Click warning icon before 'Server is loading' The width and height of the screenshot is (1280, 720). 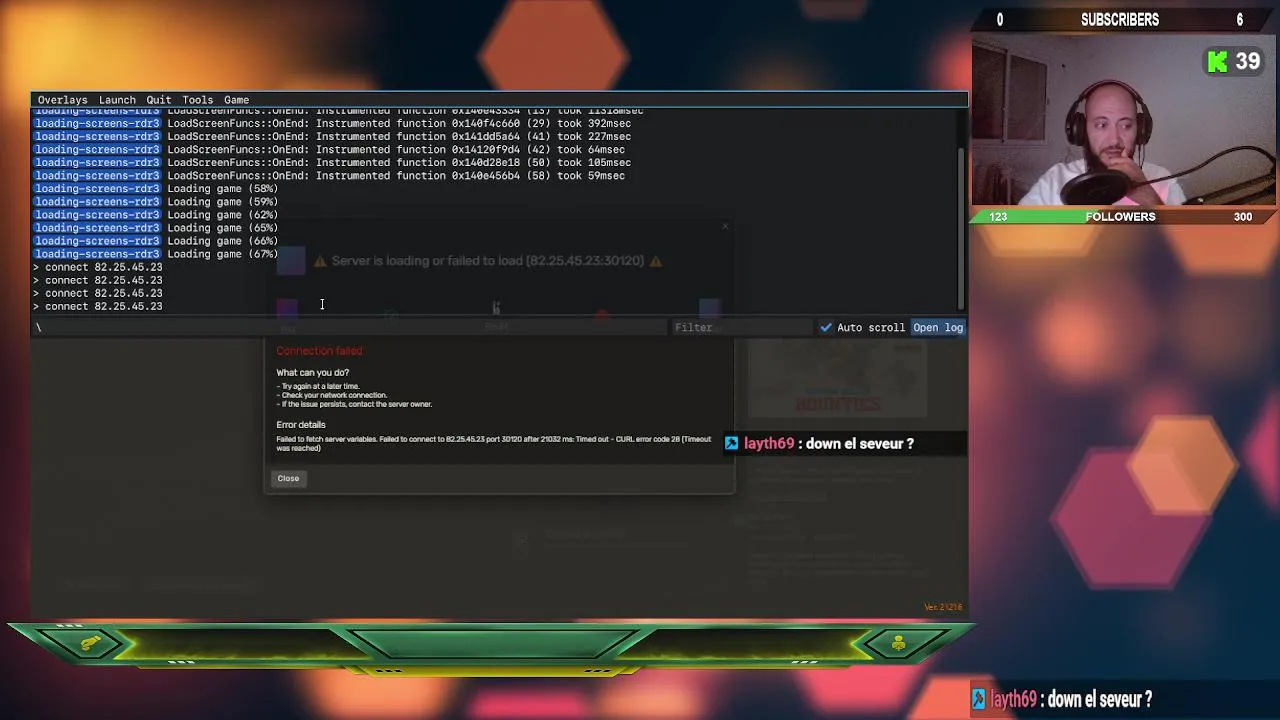[320, 261]
